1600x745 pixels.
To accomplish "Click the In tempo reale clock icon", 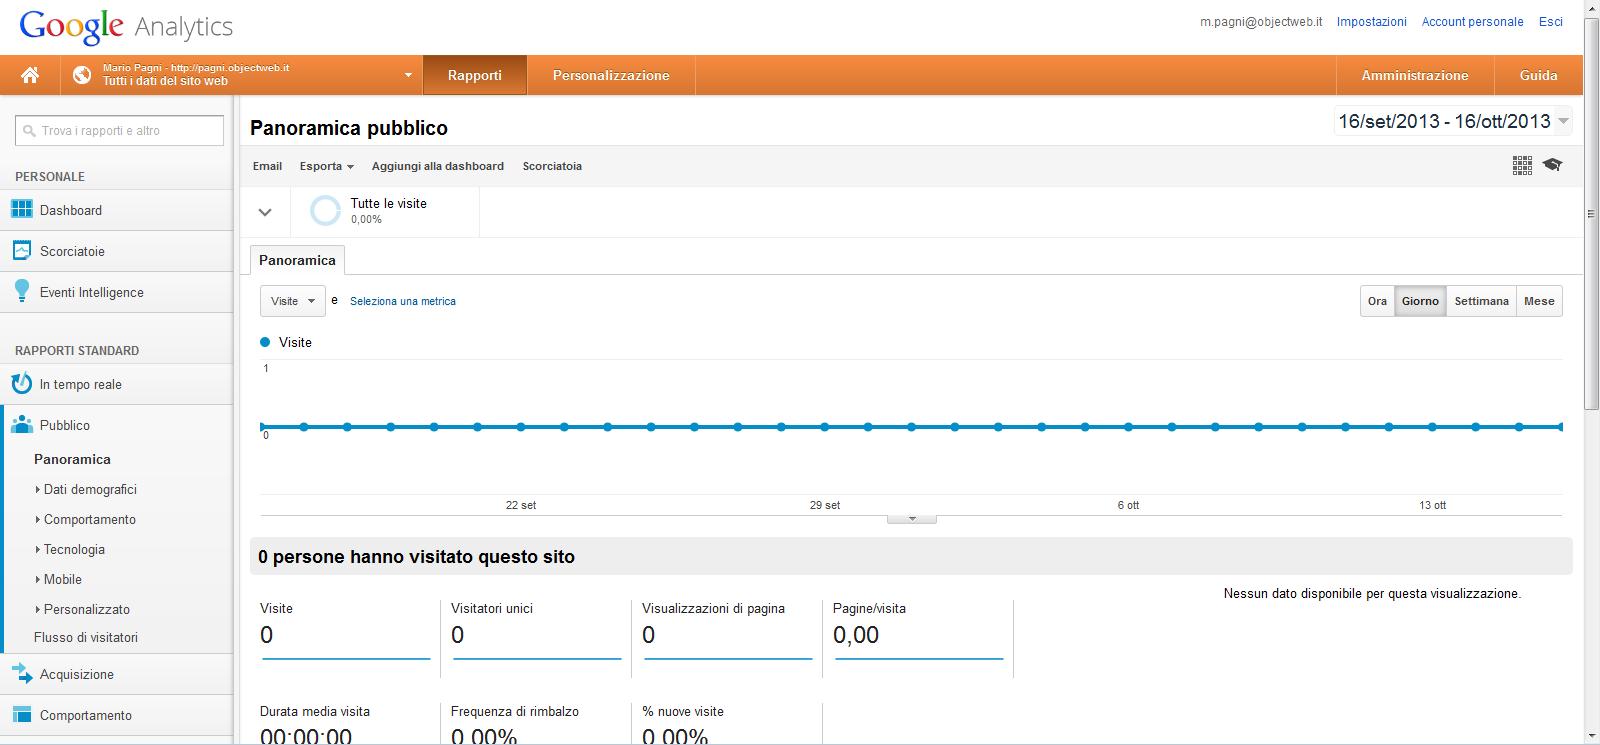I will click(21, 384).
